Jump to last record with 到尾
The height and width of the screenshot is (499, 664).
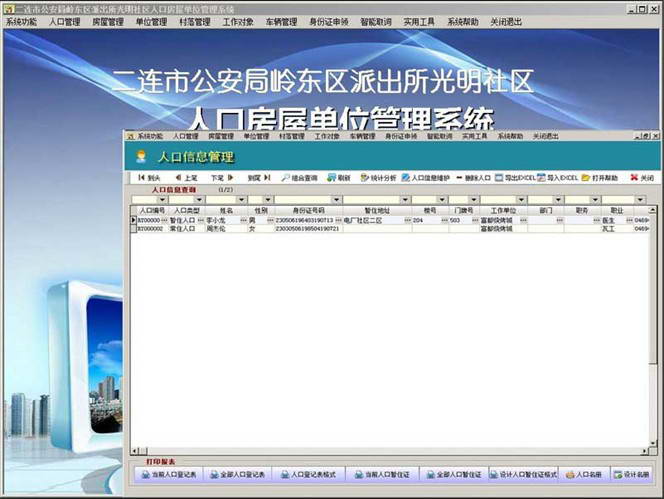pyautogui.click(x=259, y=178)
